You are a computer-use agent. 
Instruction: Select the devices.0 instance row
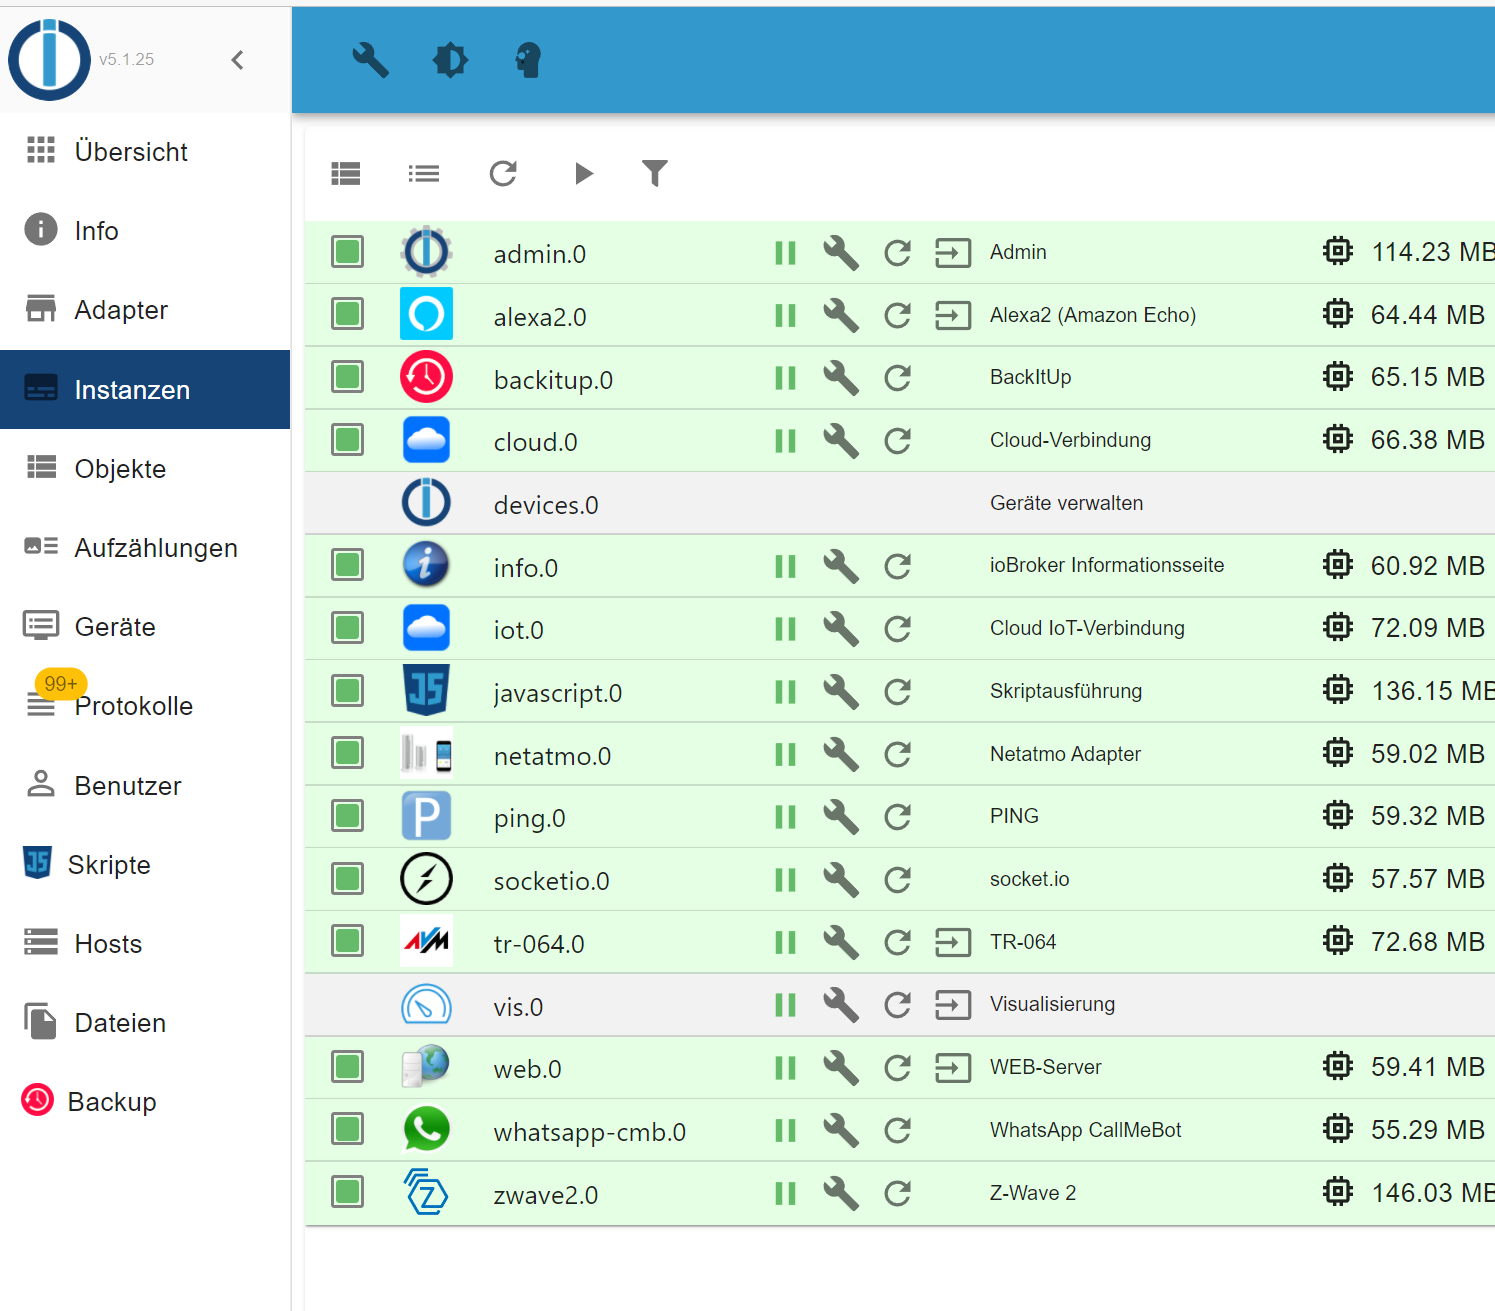[x=546, y=505]
